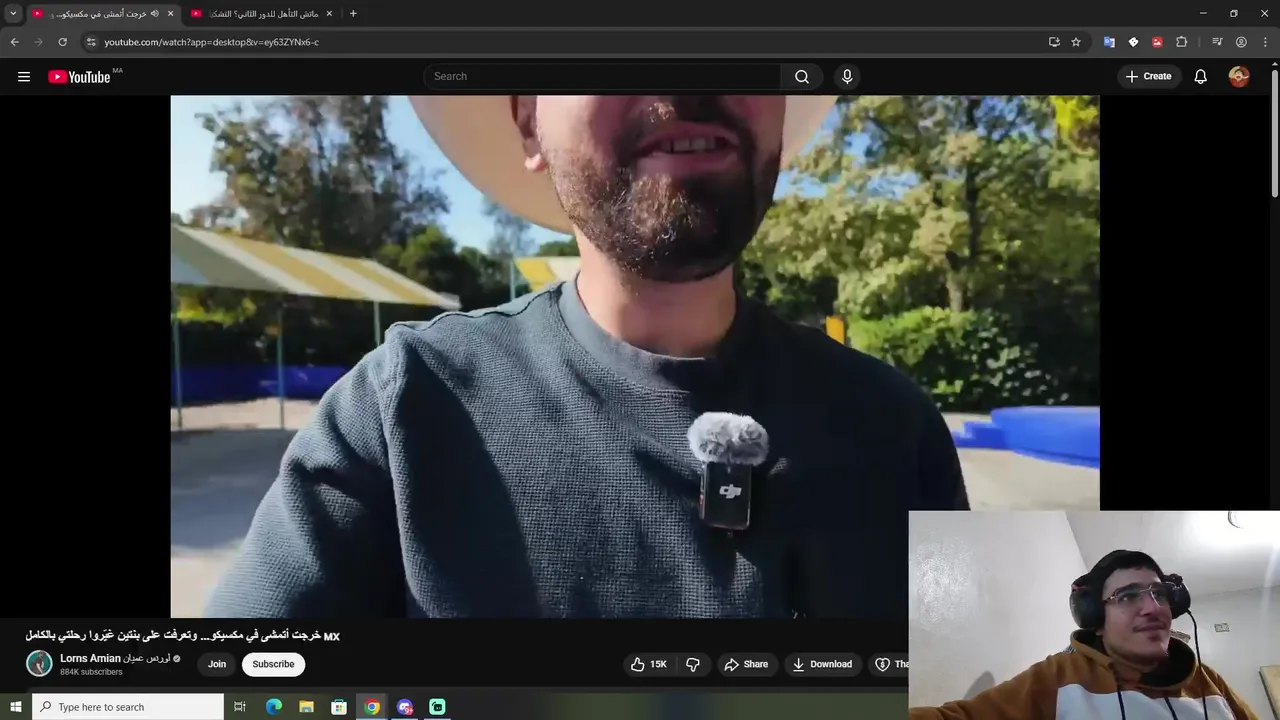The image size is (1280, 720).
Task: Install app icon in address bar
Action: coord(1054,42)
